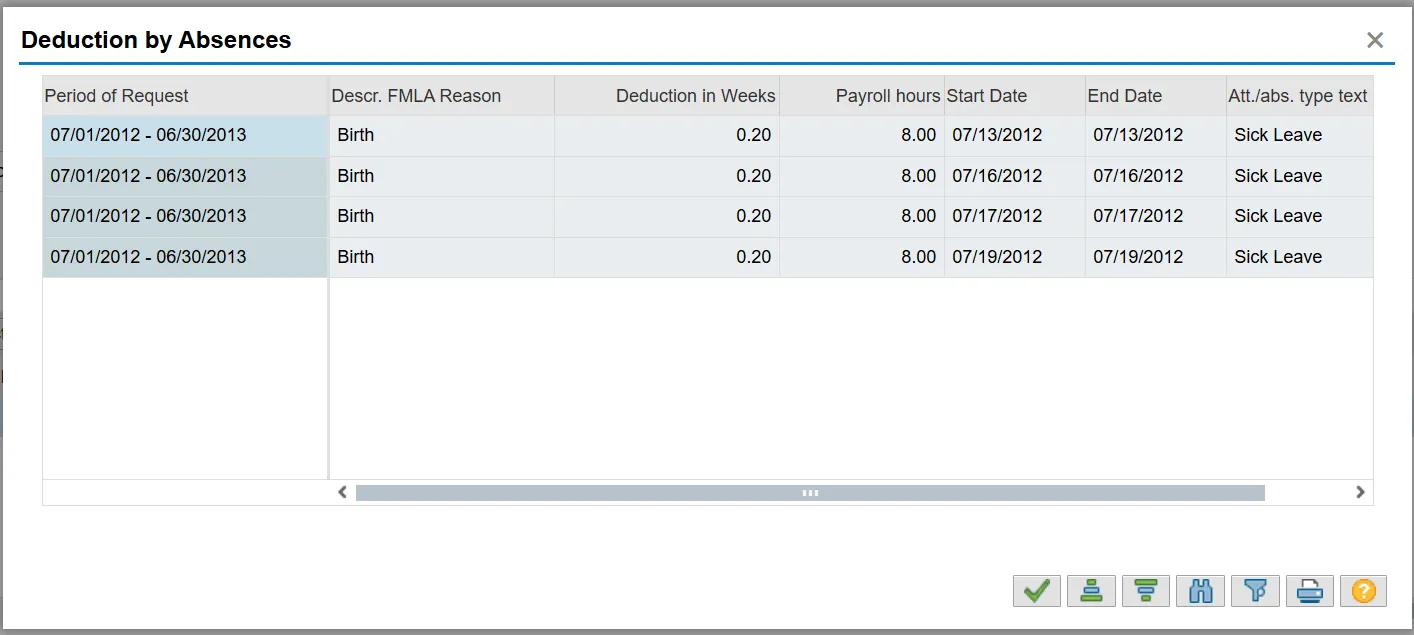The height and width of the screenshot is (635, 1414).
Task: Open the set filter funnel icon
Action: coord(1255,591)
